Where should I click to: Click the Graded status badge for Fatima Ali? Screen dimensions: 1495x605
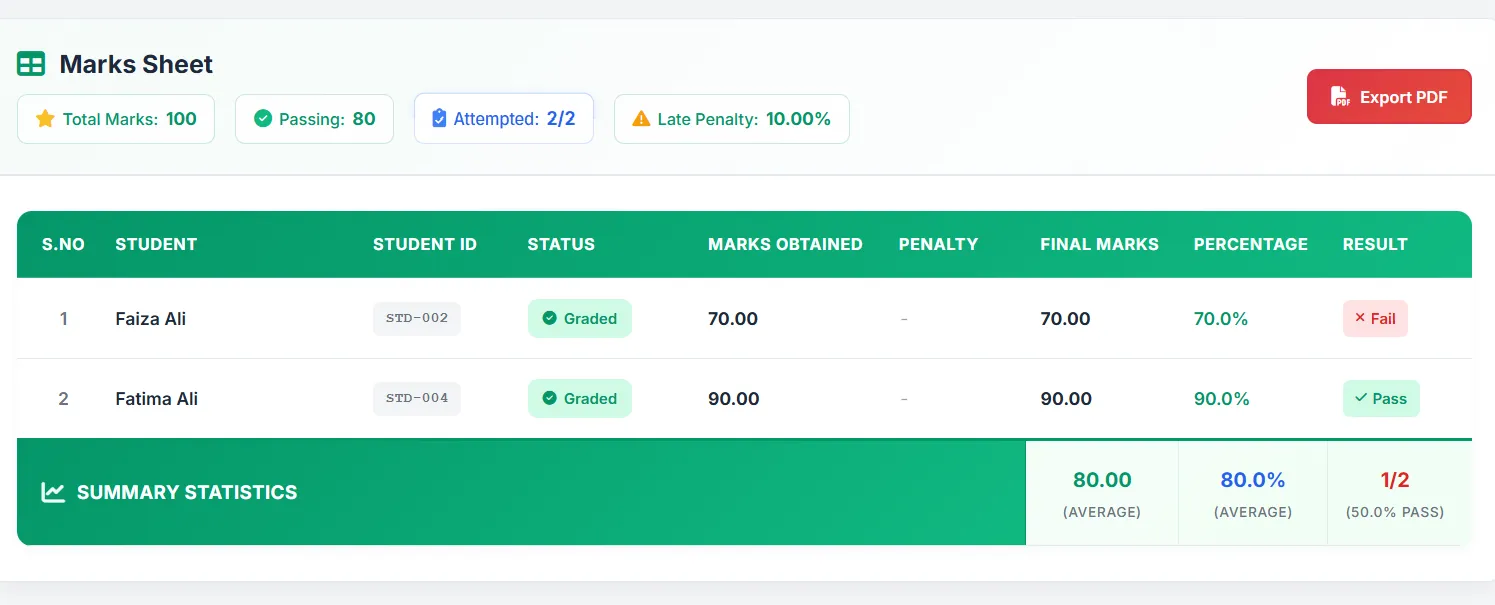(579, 398)
